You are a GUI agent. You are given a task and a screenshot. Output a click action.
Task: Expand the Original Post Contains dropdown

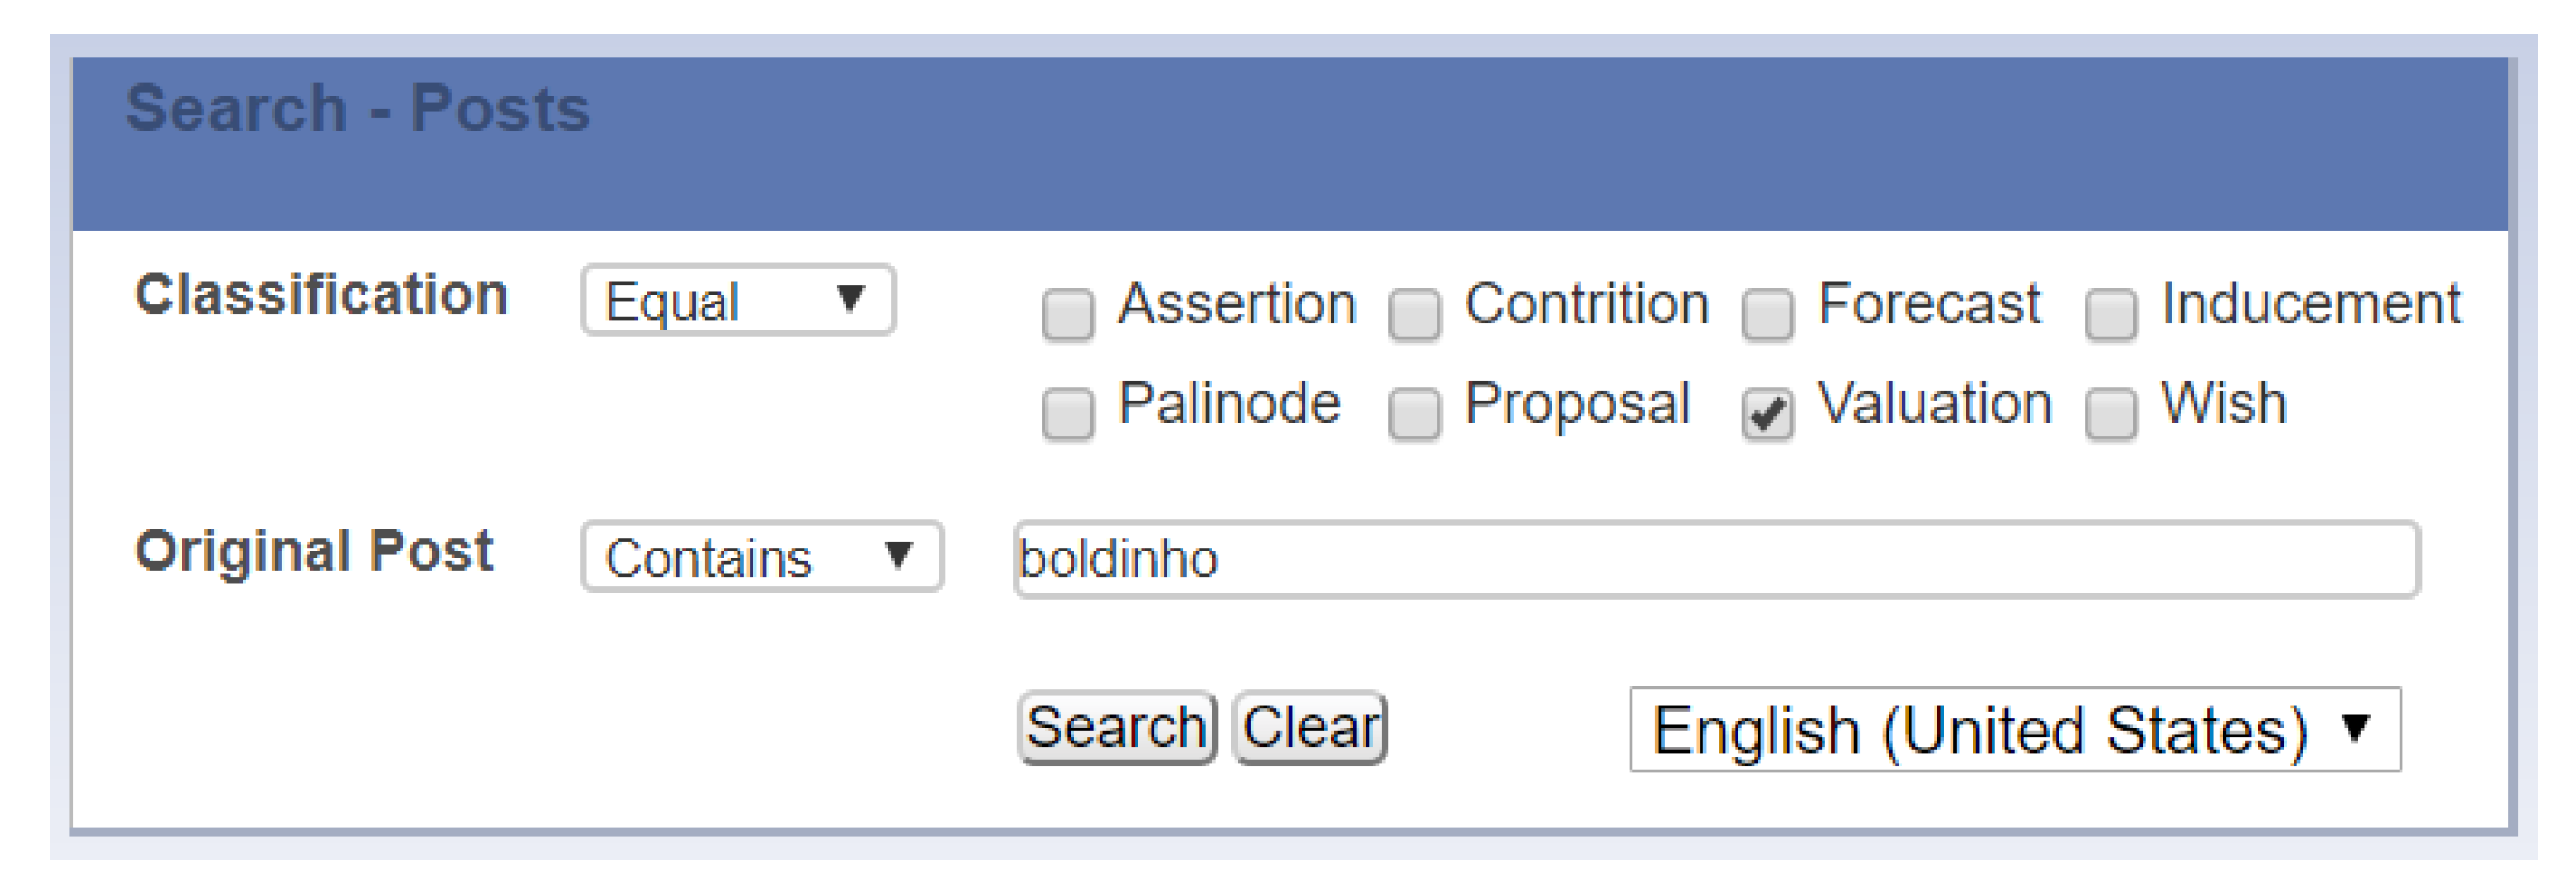click(761, 557)
